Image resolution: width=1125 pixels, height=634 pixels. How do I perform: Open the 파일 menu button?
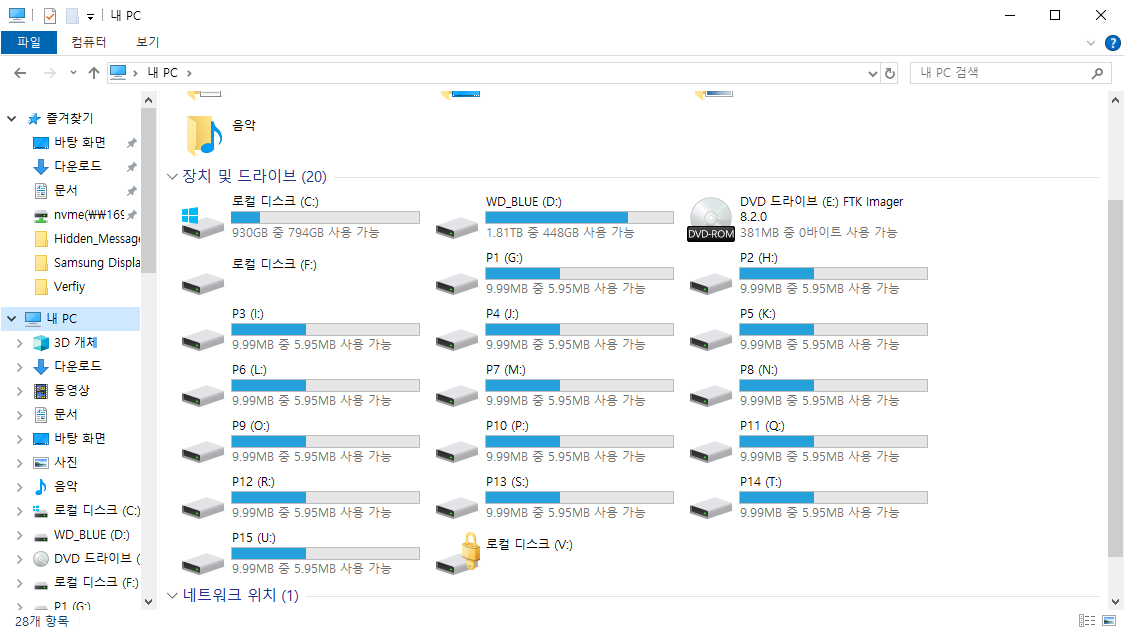pyautogui.click(x=29, y=42)
